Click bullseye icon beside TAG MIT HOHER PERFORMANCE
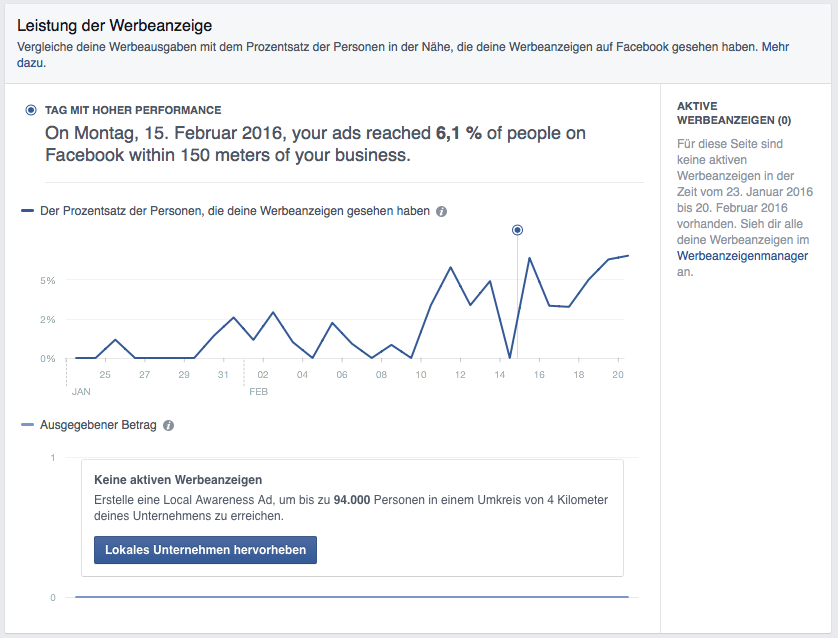The width and height of the screenshot is (838, 638). click(x=32, y=110)
